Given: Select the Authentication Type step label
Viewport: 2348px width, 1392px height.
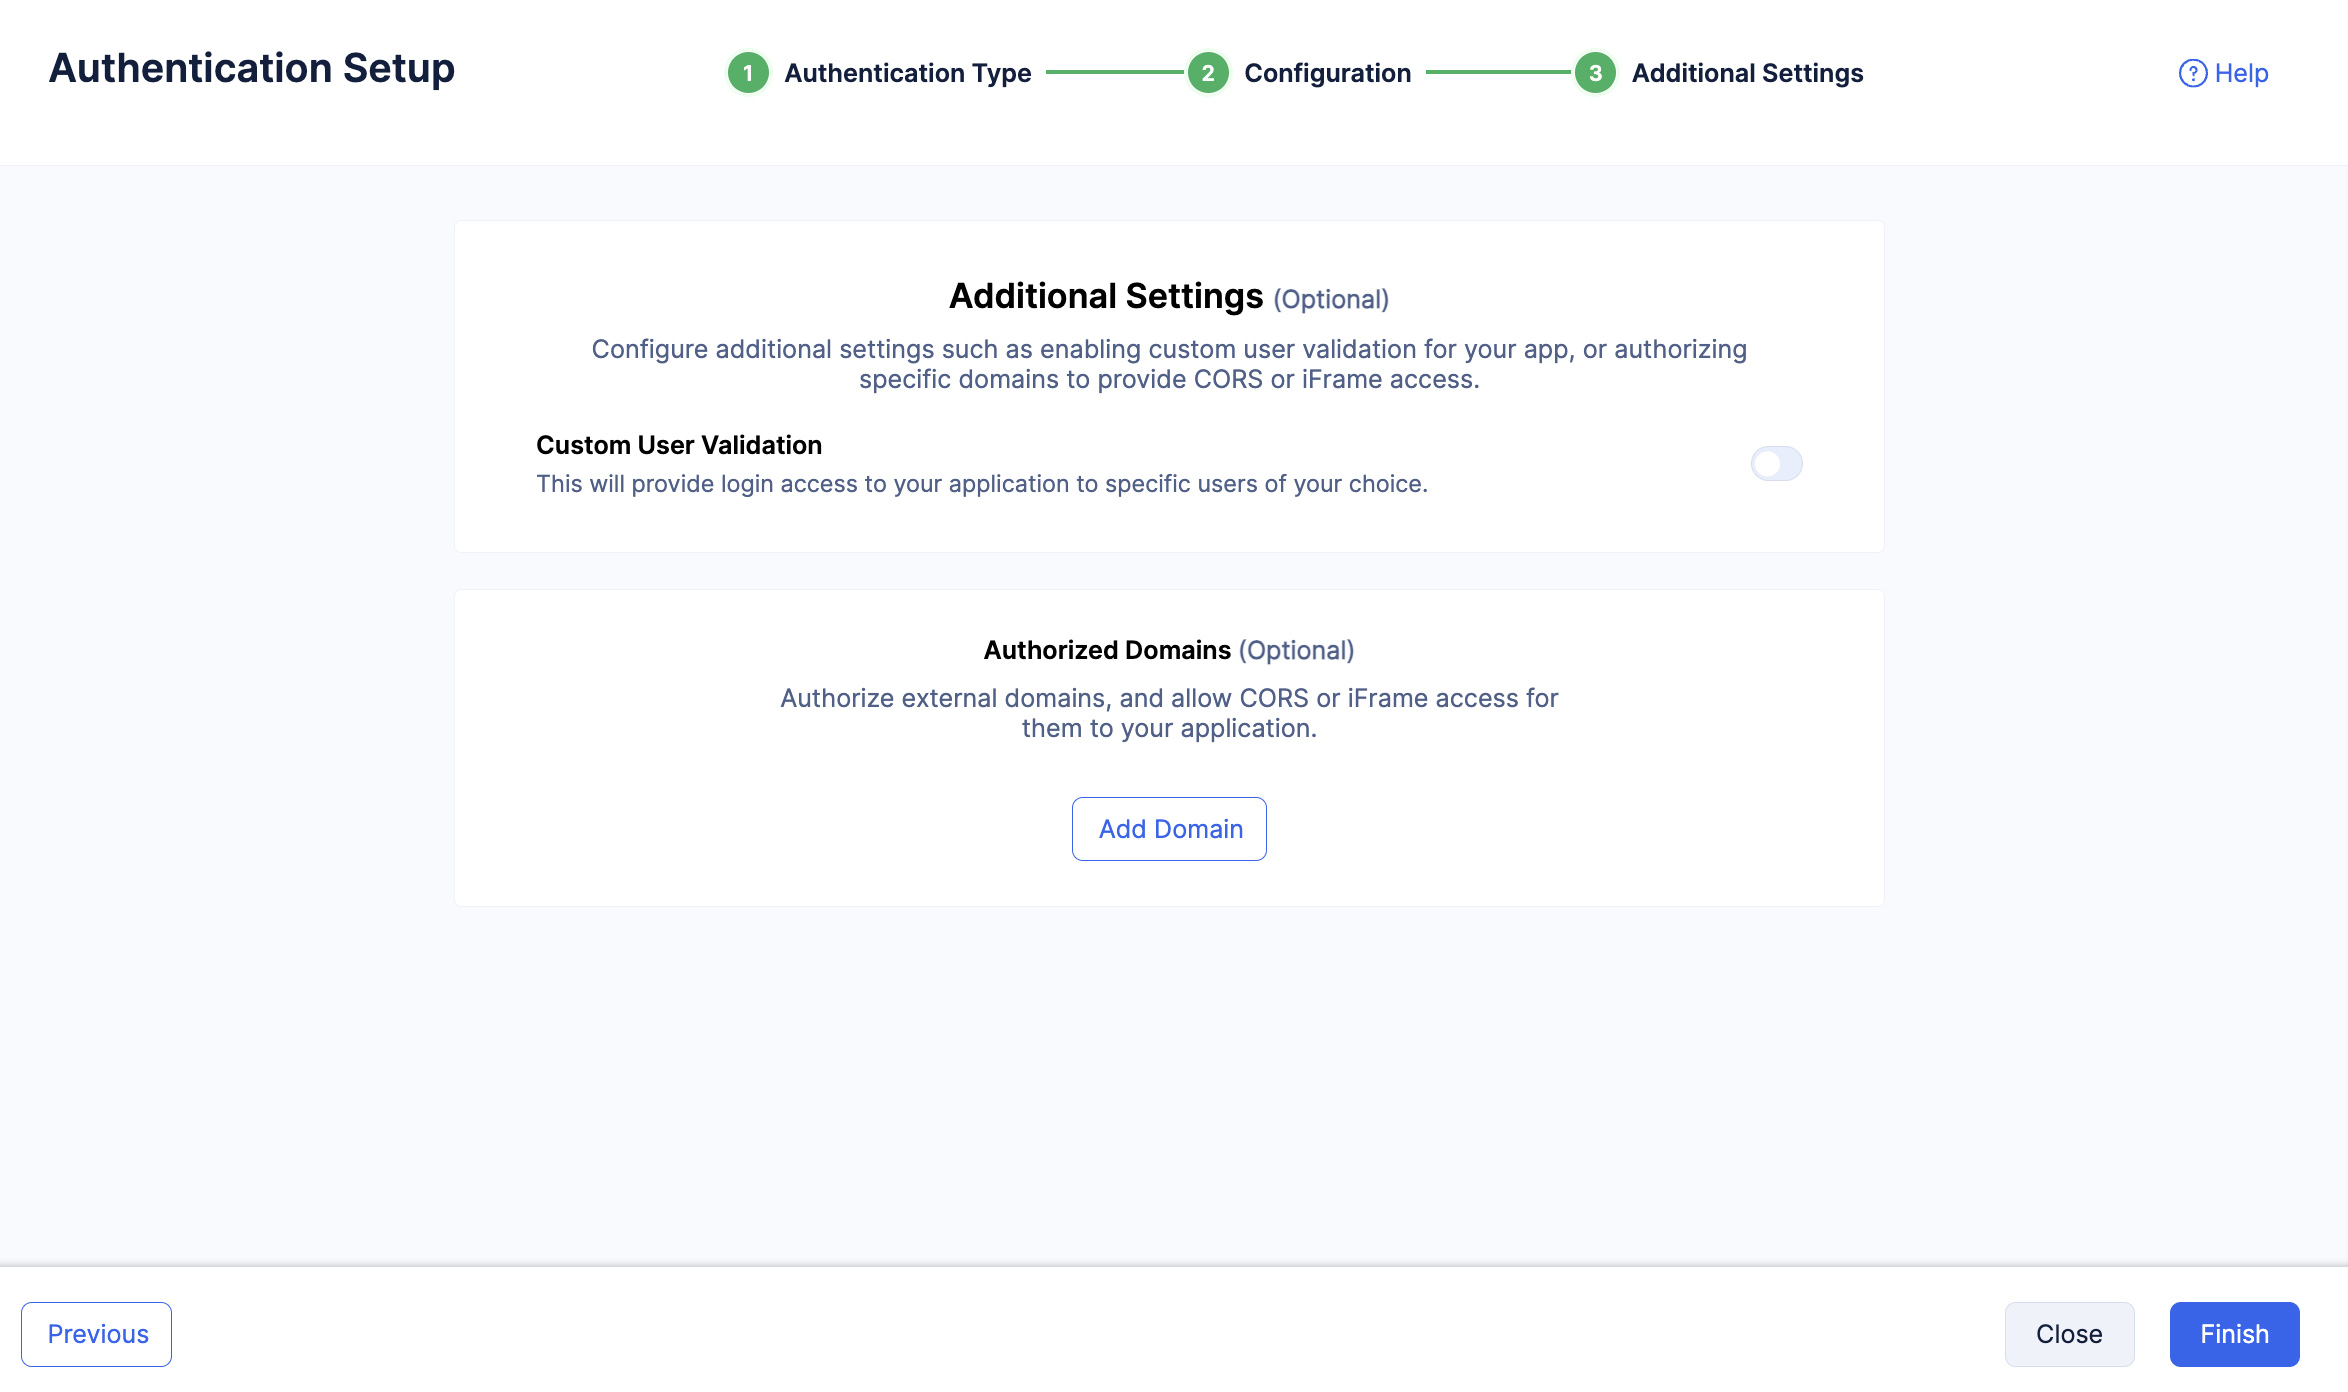Looking at the screenshot, I should coord(907,73).
